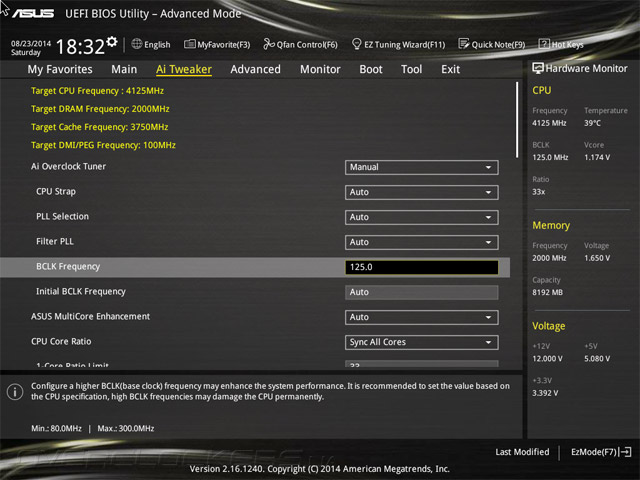Select the Ai Overclock Tuner label
The image size is (640, 480).
coord(68,166)
